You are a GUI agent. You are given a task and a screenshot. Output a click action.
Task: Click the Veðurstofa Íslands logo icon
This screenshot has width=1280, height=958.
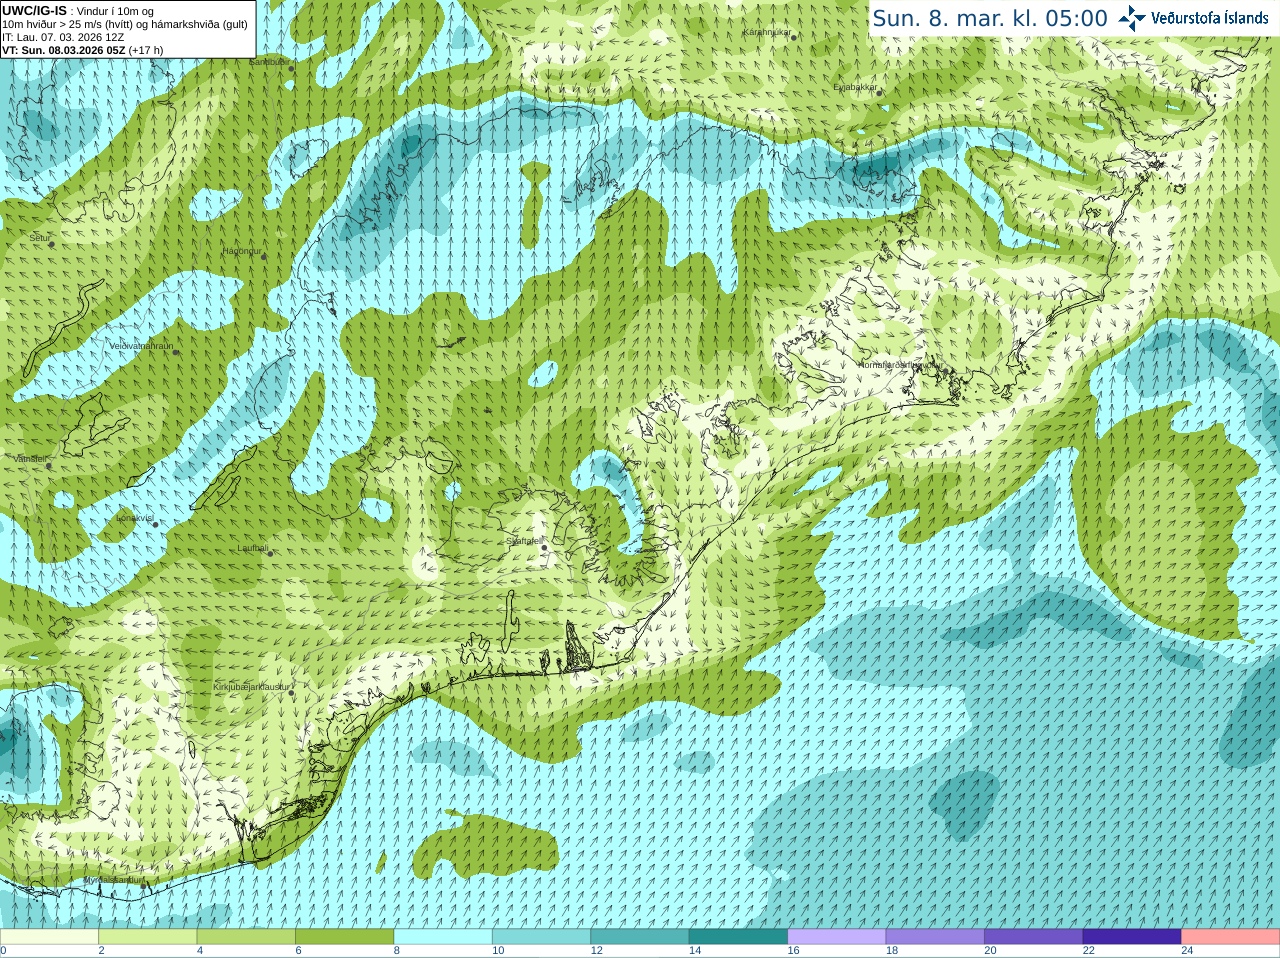click(x=1132, y=18)
